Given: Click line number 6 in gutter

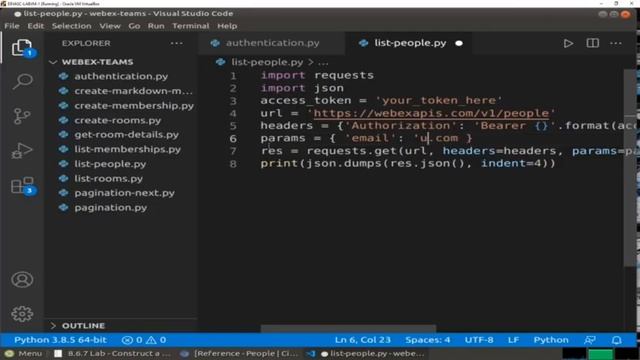Looking at the screenshot, I should (233, 138).
